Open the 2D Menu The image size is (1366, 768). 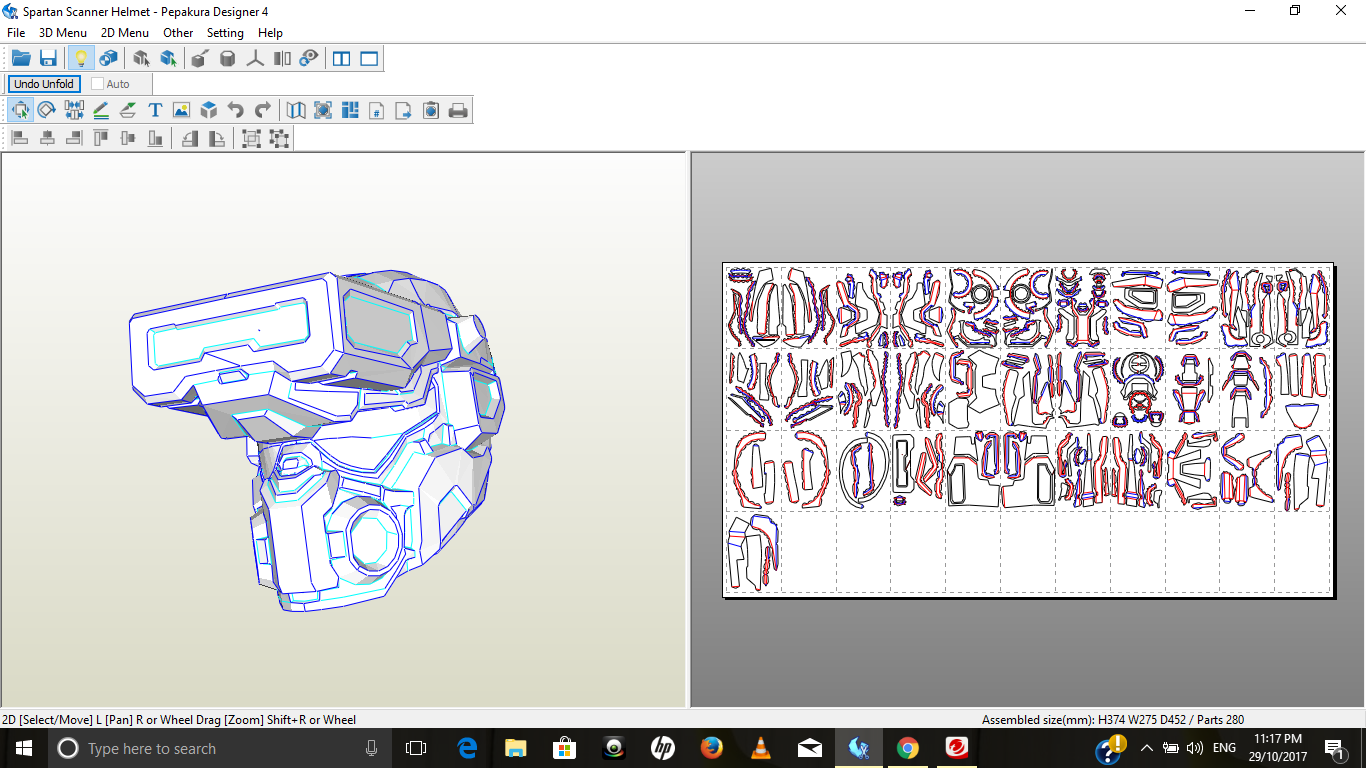(125, 33)
